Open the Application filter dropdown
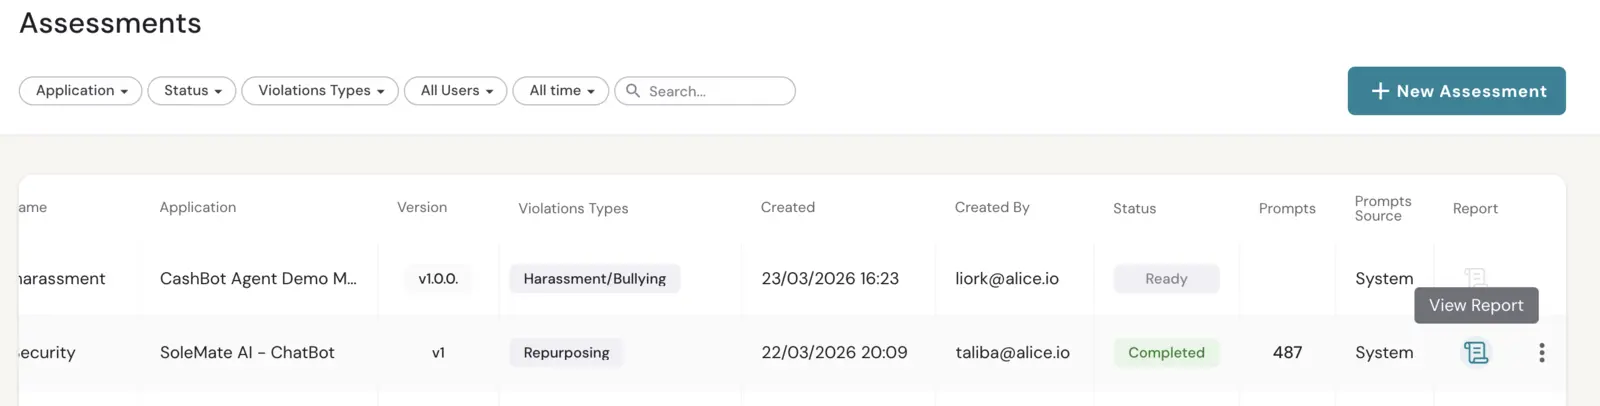Image resolution: width=1600 pixels, height=406 pixels. [x=81, y=91]
